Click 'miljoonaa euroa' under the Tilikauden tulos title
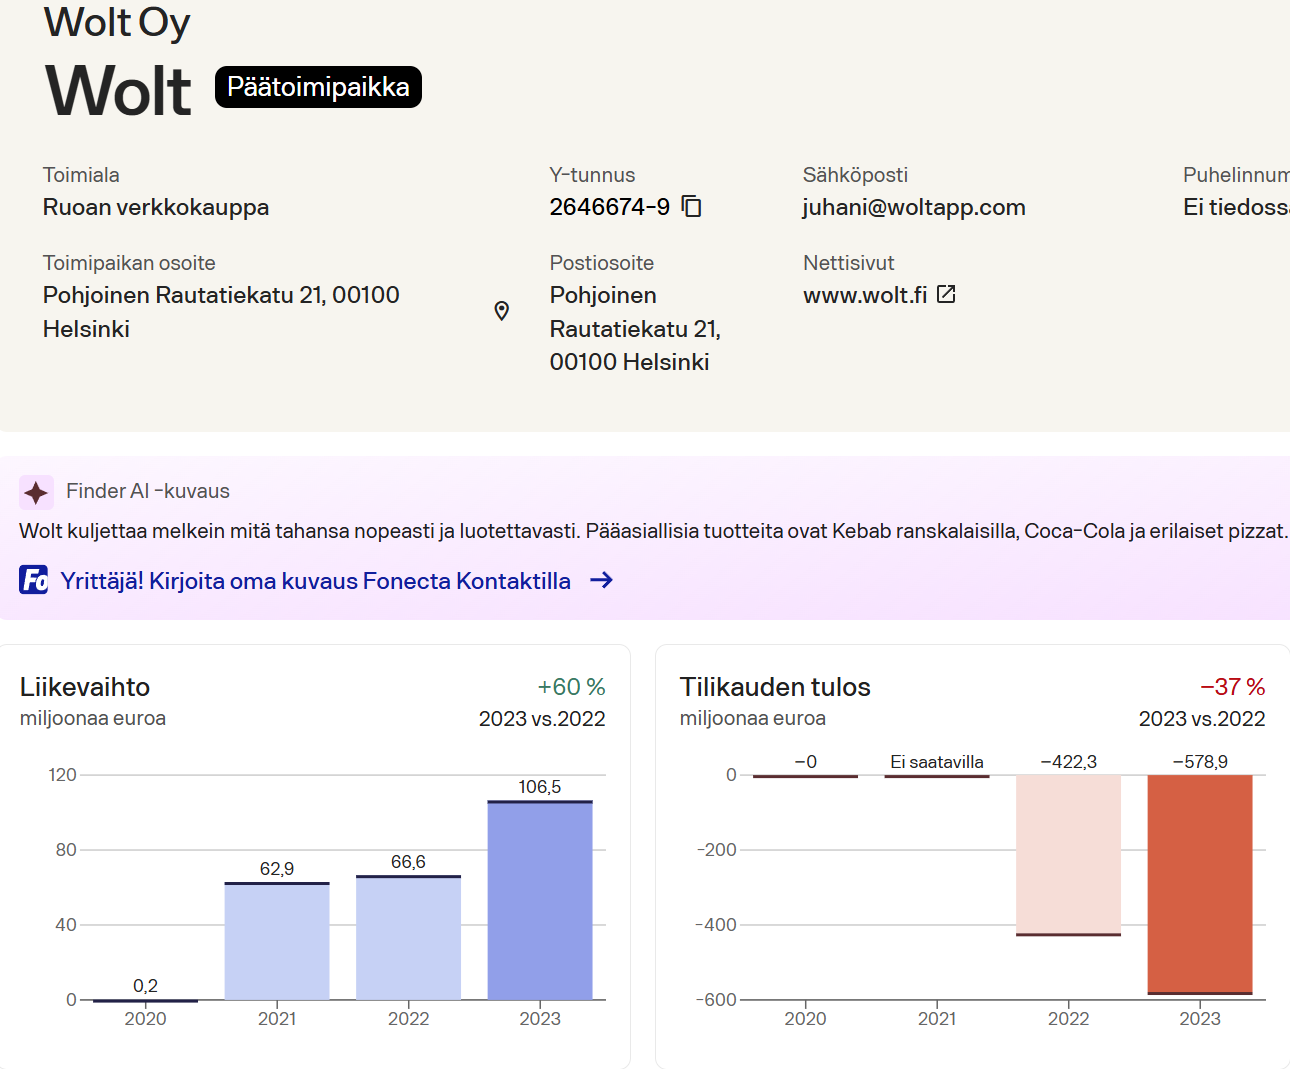The width and height of the screenshot is (1290, 1069). [x=753, y=718]
